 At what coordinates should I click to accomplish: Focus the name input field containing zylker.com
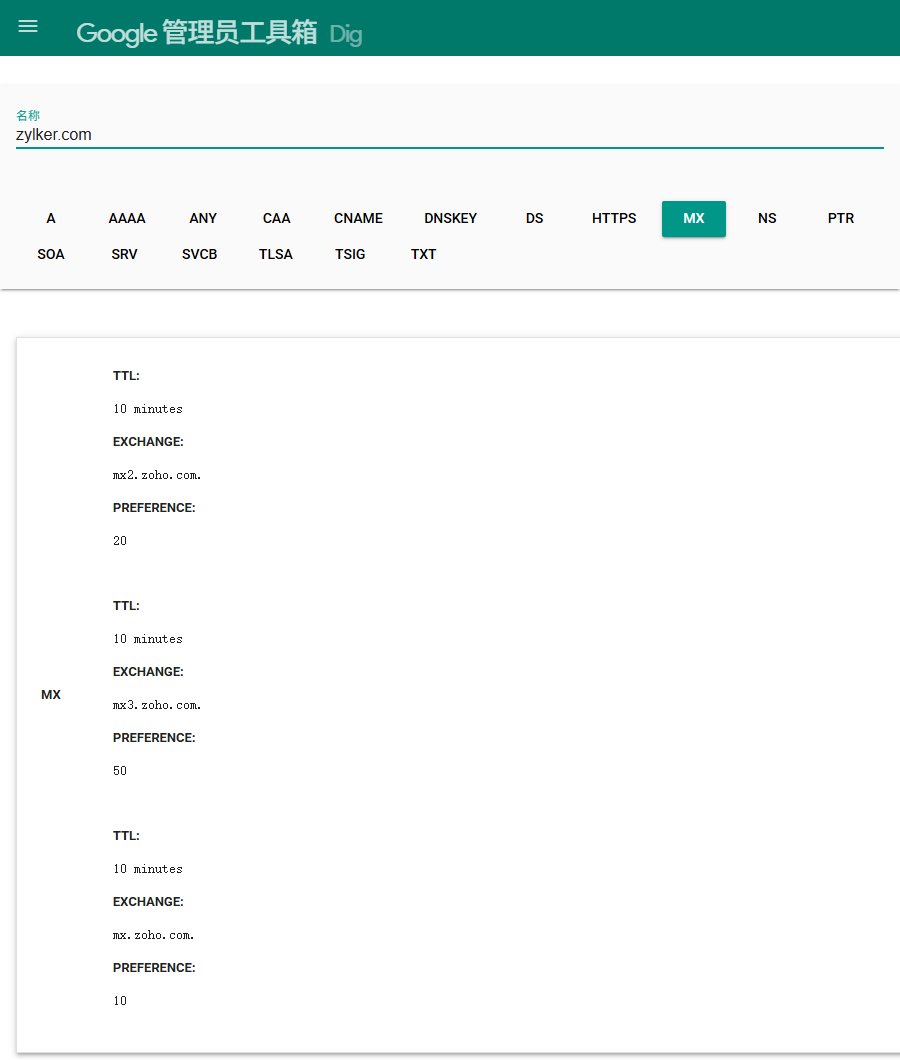coord(450,135)
